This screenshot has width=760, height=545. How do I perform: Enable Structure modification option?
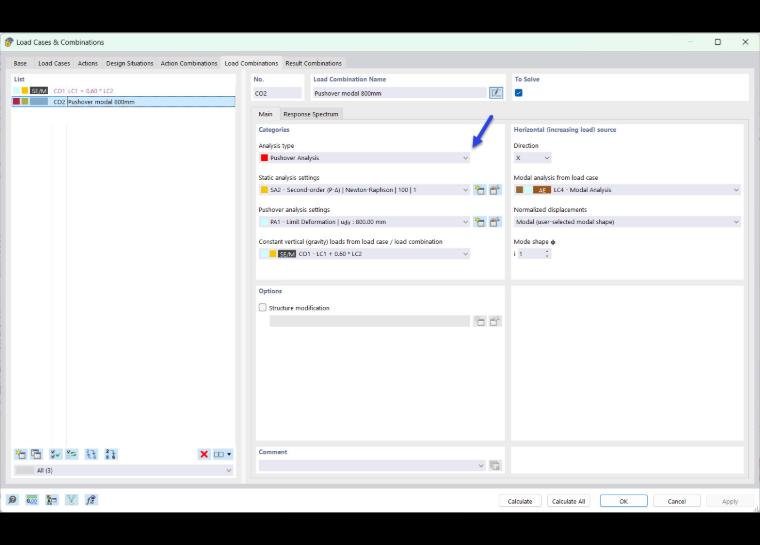[263, 307]
